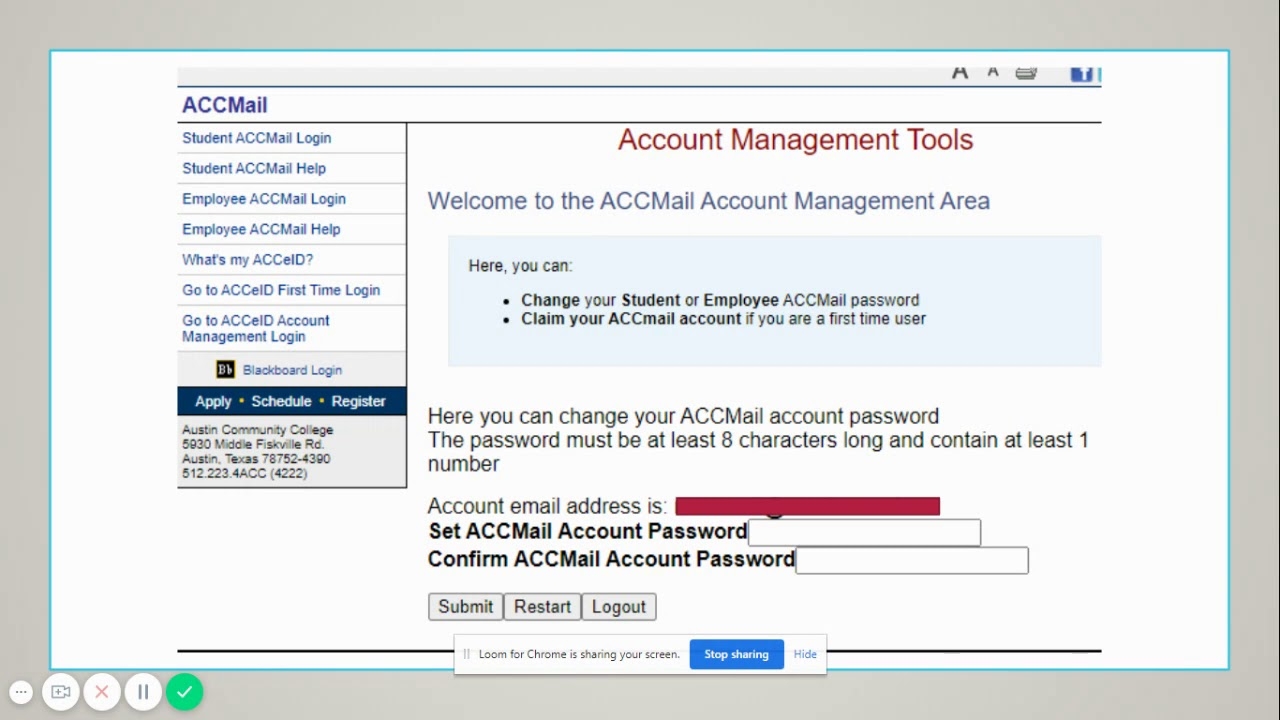Open the Facebook icon link
The height and width of the screenshot is (720, 1280).
(x=1082, y=74)
